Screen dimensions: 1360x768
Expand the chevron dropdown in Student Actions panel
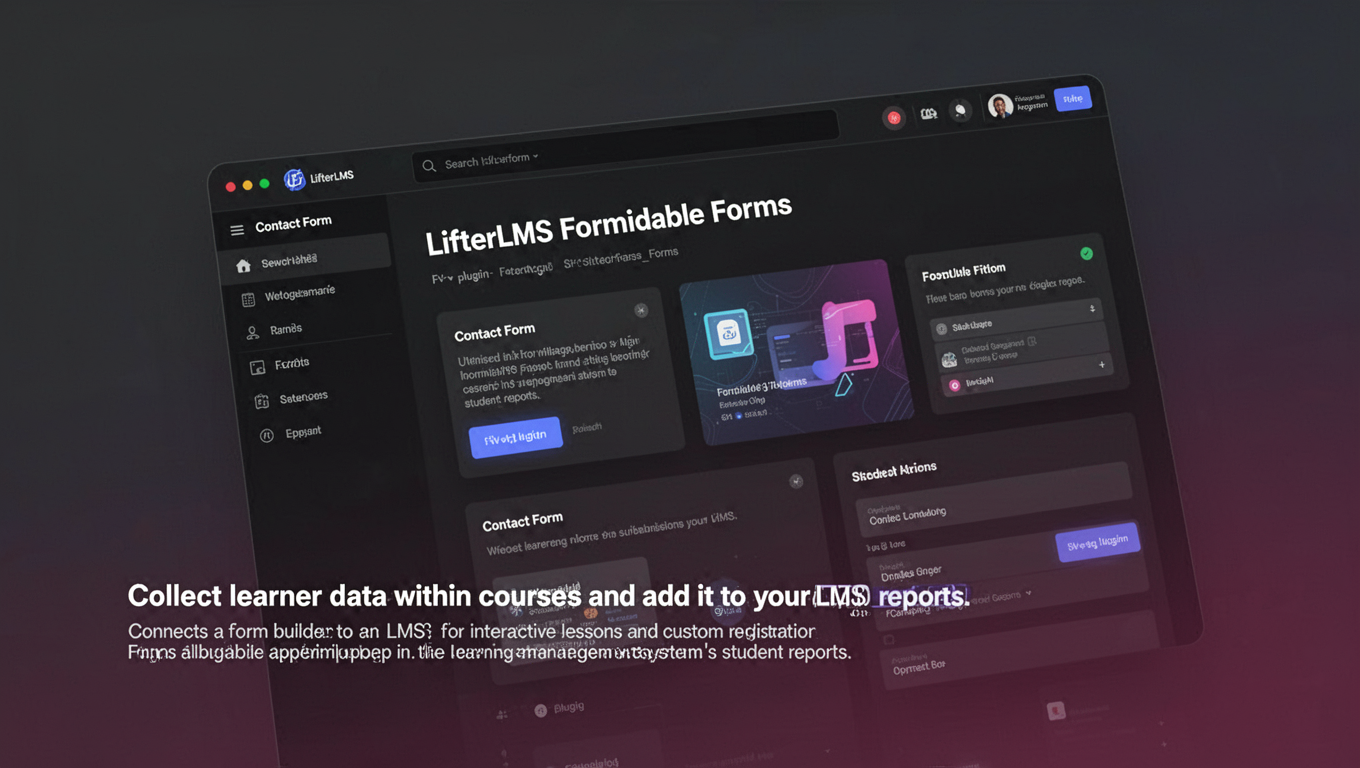1028,594
